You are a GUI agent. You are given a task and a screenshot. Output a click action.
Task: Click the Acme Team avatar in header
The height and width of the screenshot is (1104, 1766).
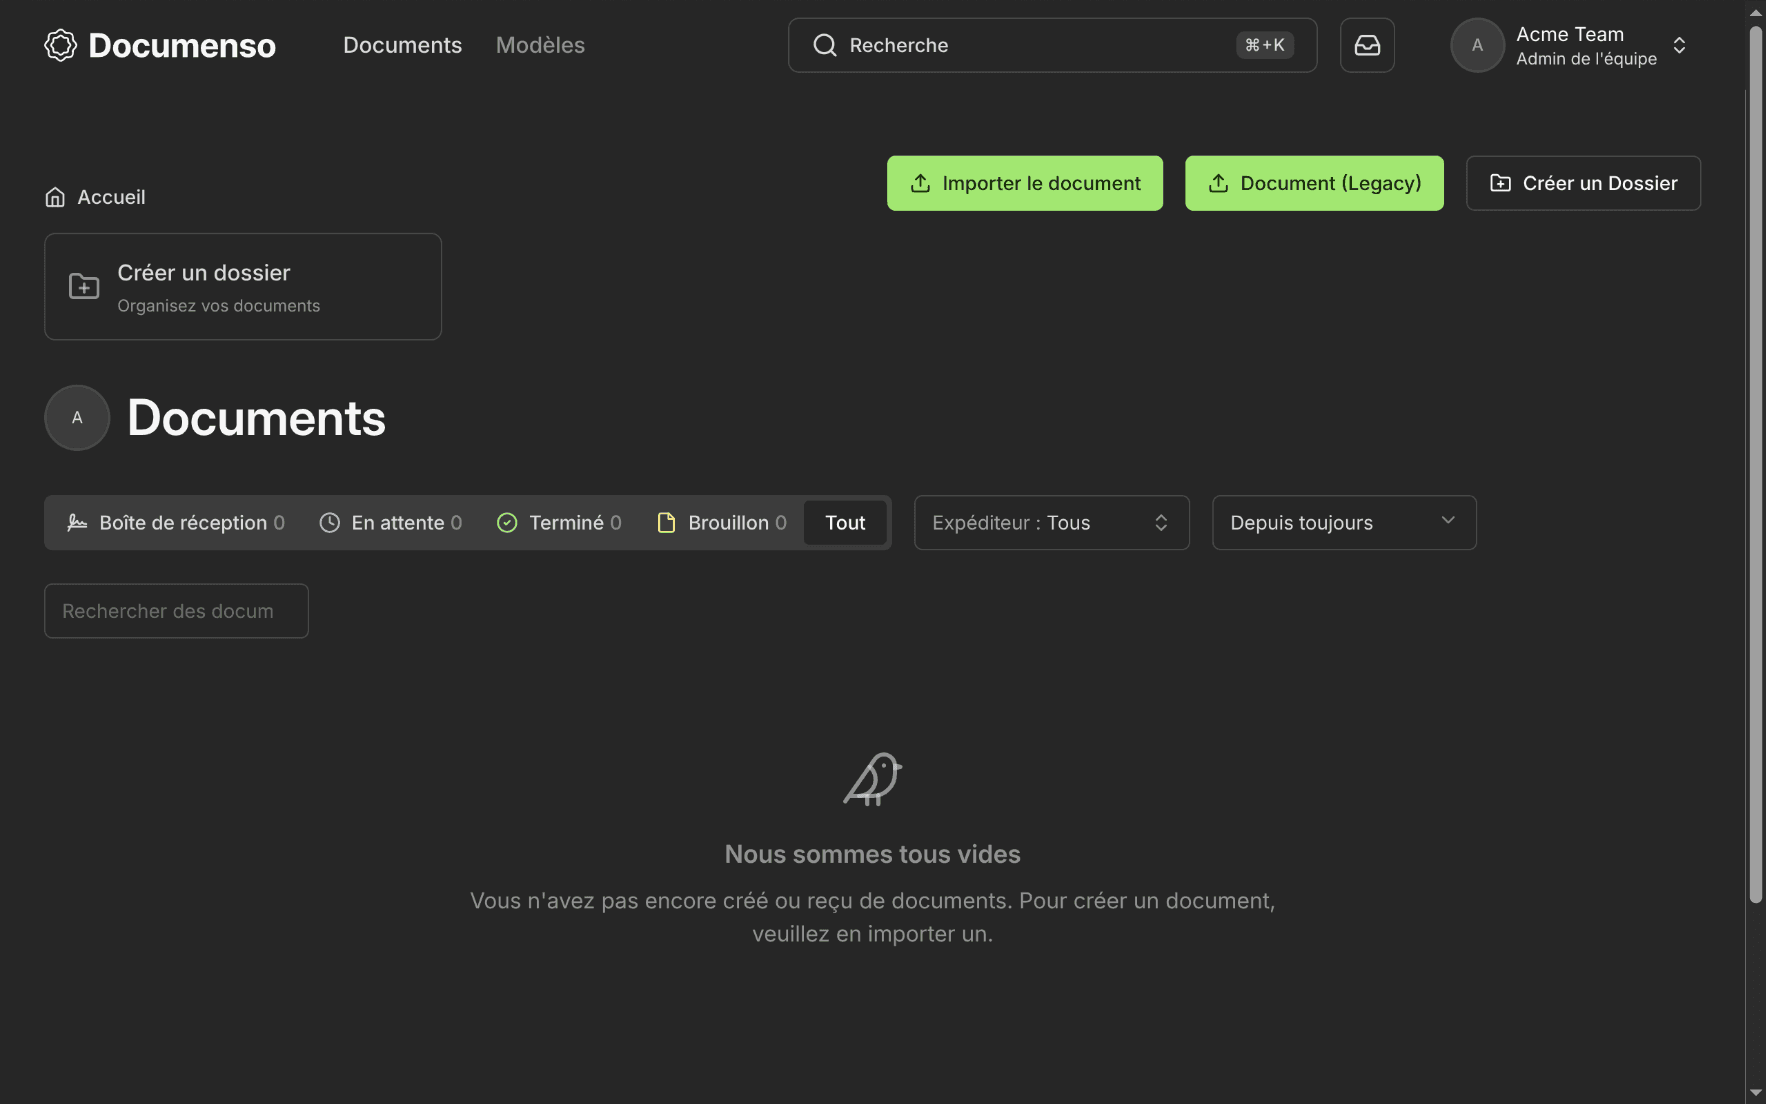[1477, 45]
